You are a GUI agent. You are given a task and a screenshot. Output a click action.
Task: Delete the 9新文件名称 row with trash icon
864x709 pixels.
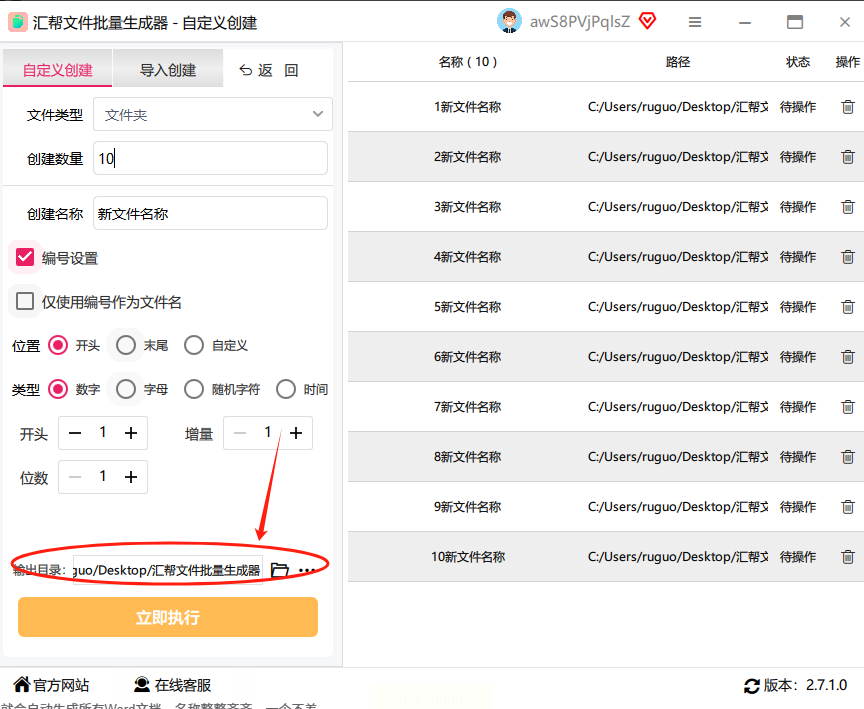[847, 507]
